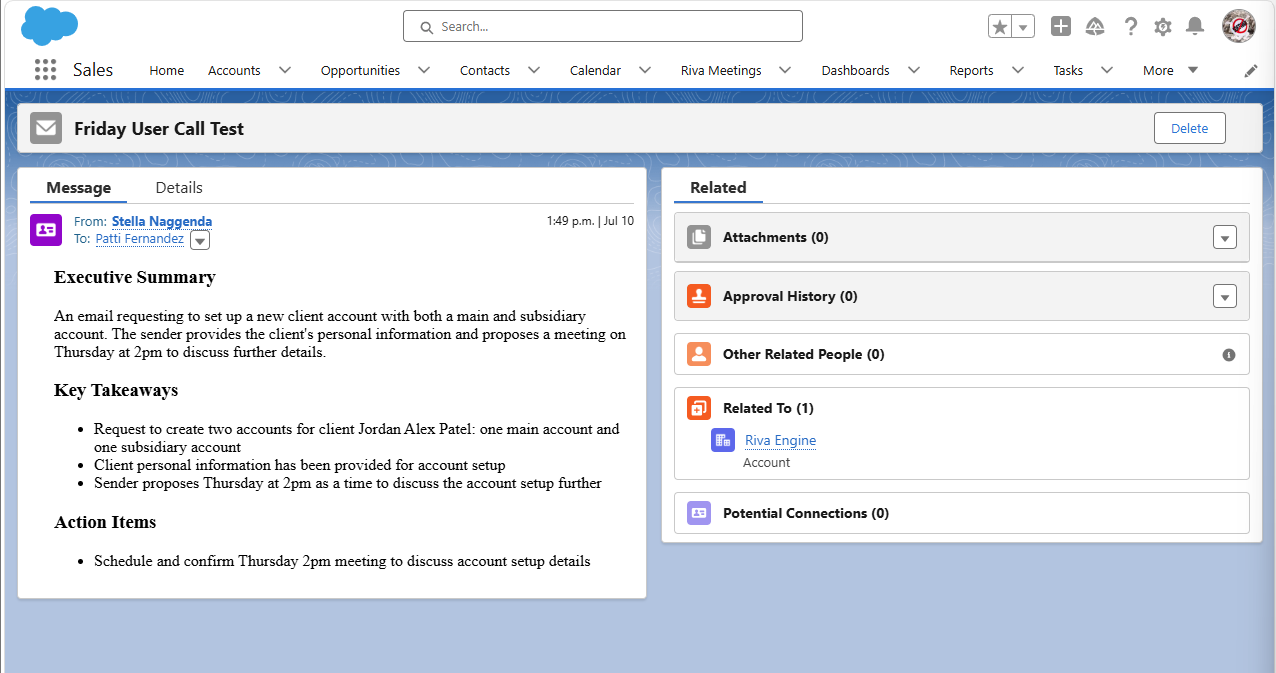Viewport: 1276px width, 673px height.
Task: Open the Trailhead guidance icon
Action: pos(1095,27)
